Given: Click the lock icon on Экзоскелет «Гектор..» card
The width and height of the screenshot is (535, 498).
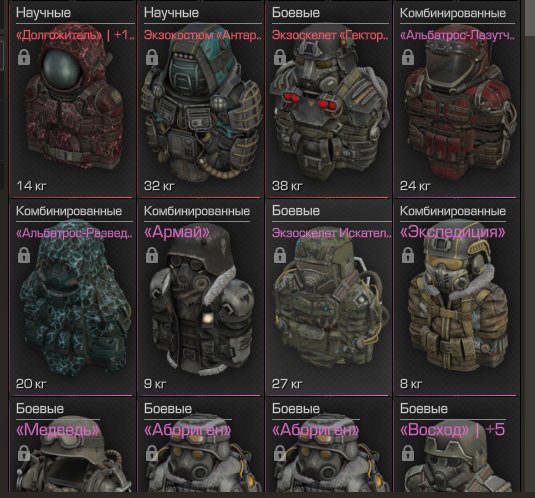Looking at the screenshot, I should pyautogui.click(x=280, y=57).
